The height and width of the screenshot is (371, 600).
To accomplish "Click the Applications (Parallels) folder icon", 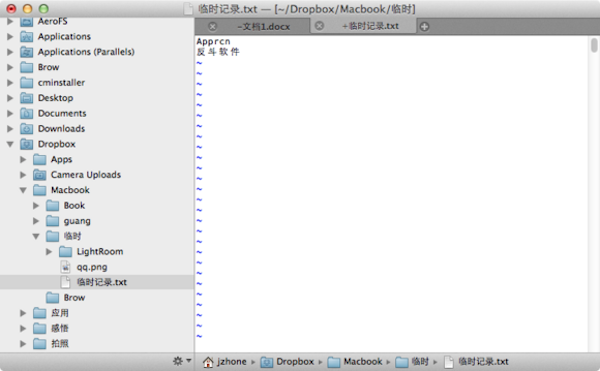I will [26, 52].
